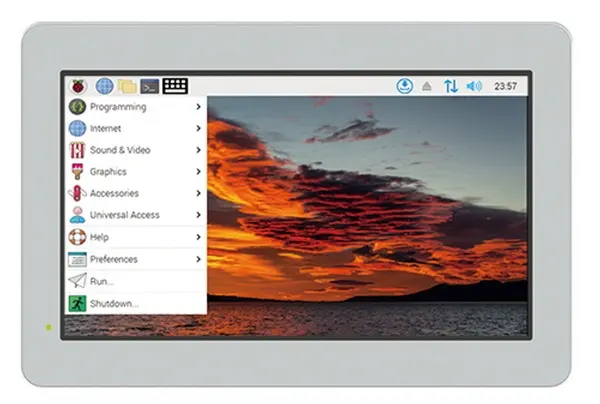Viewport: 600px width, 404px height.
Task: Expand the Programming chevron arrow
Action: pos(198,107)
